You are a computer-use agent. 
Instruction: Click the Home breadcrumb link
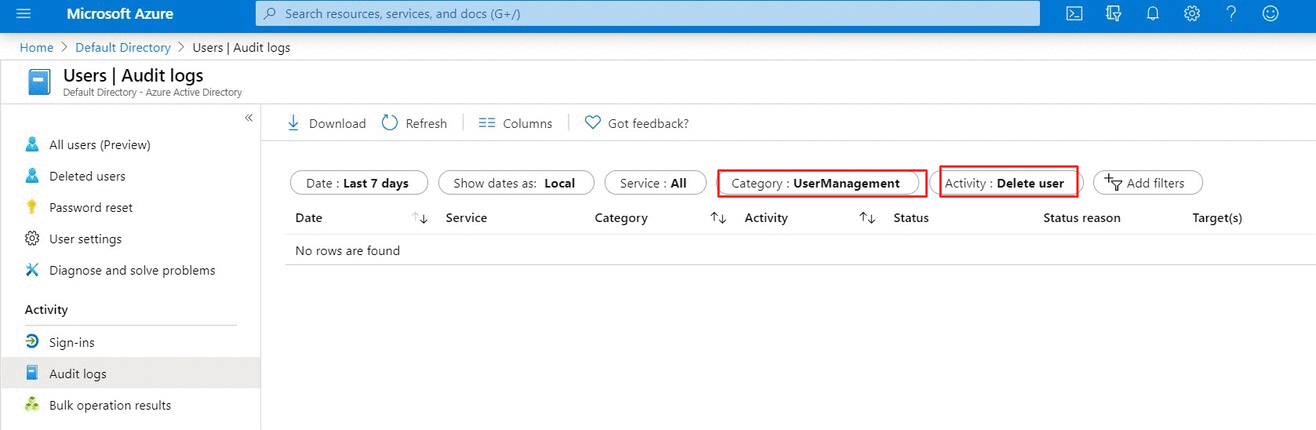pyautogui.click(x=37, y=47)
